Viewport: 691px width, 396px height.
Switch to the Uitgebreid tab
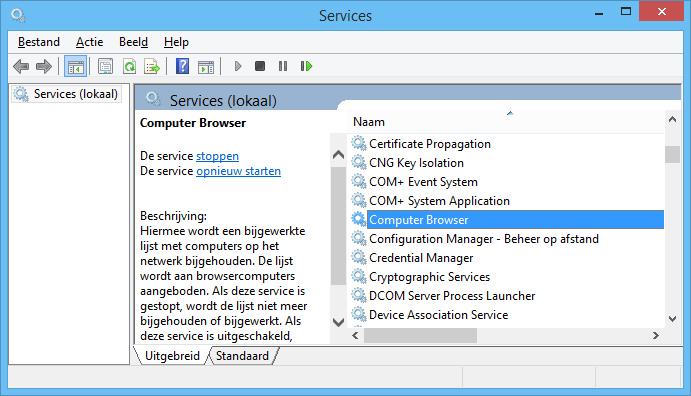[172, 355]
